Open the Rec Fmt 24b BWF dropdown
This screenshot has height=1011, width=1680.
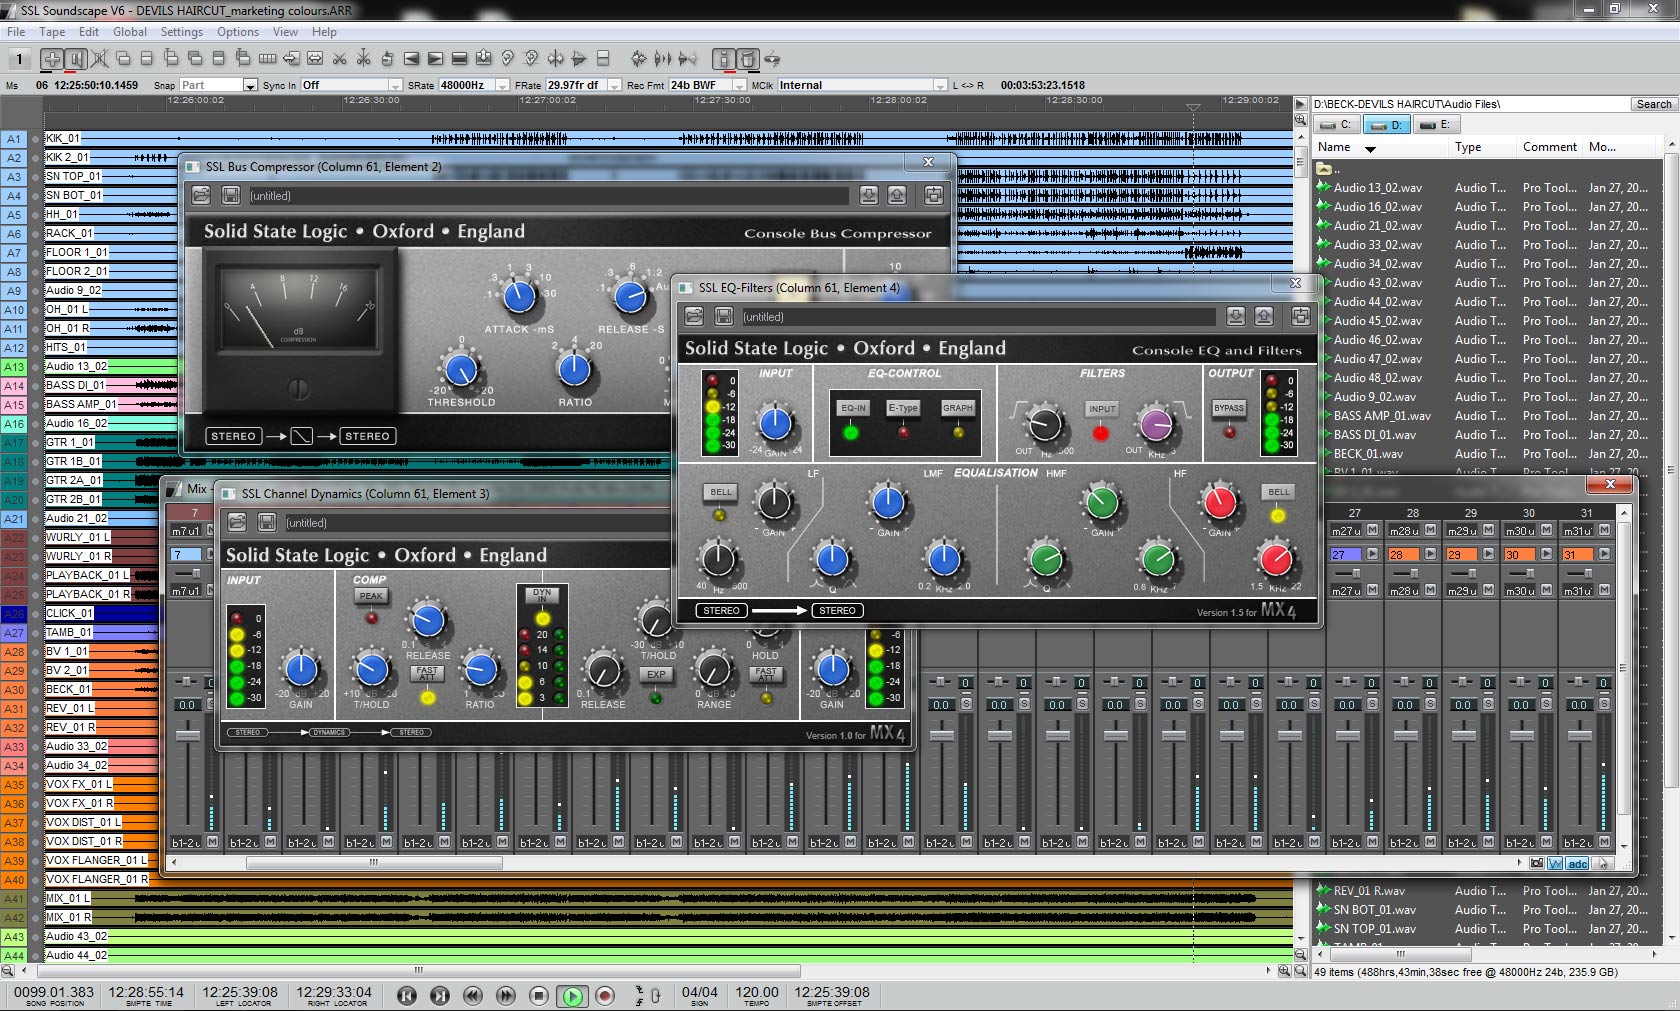pyautogui.click(x=739, y=85)
